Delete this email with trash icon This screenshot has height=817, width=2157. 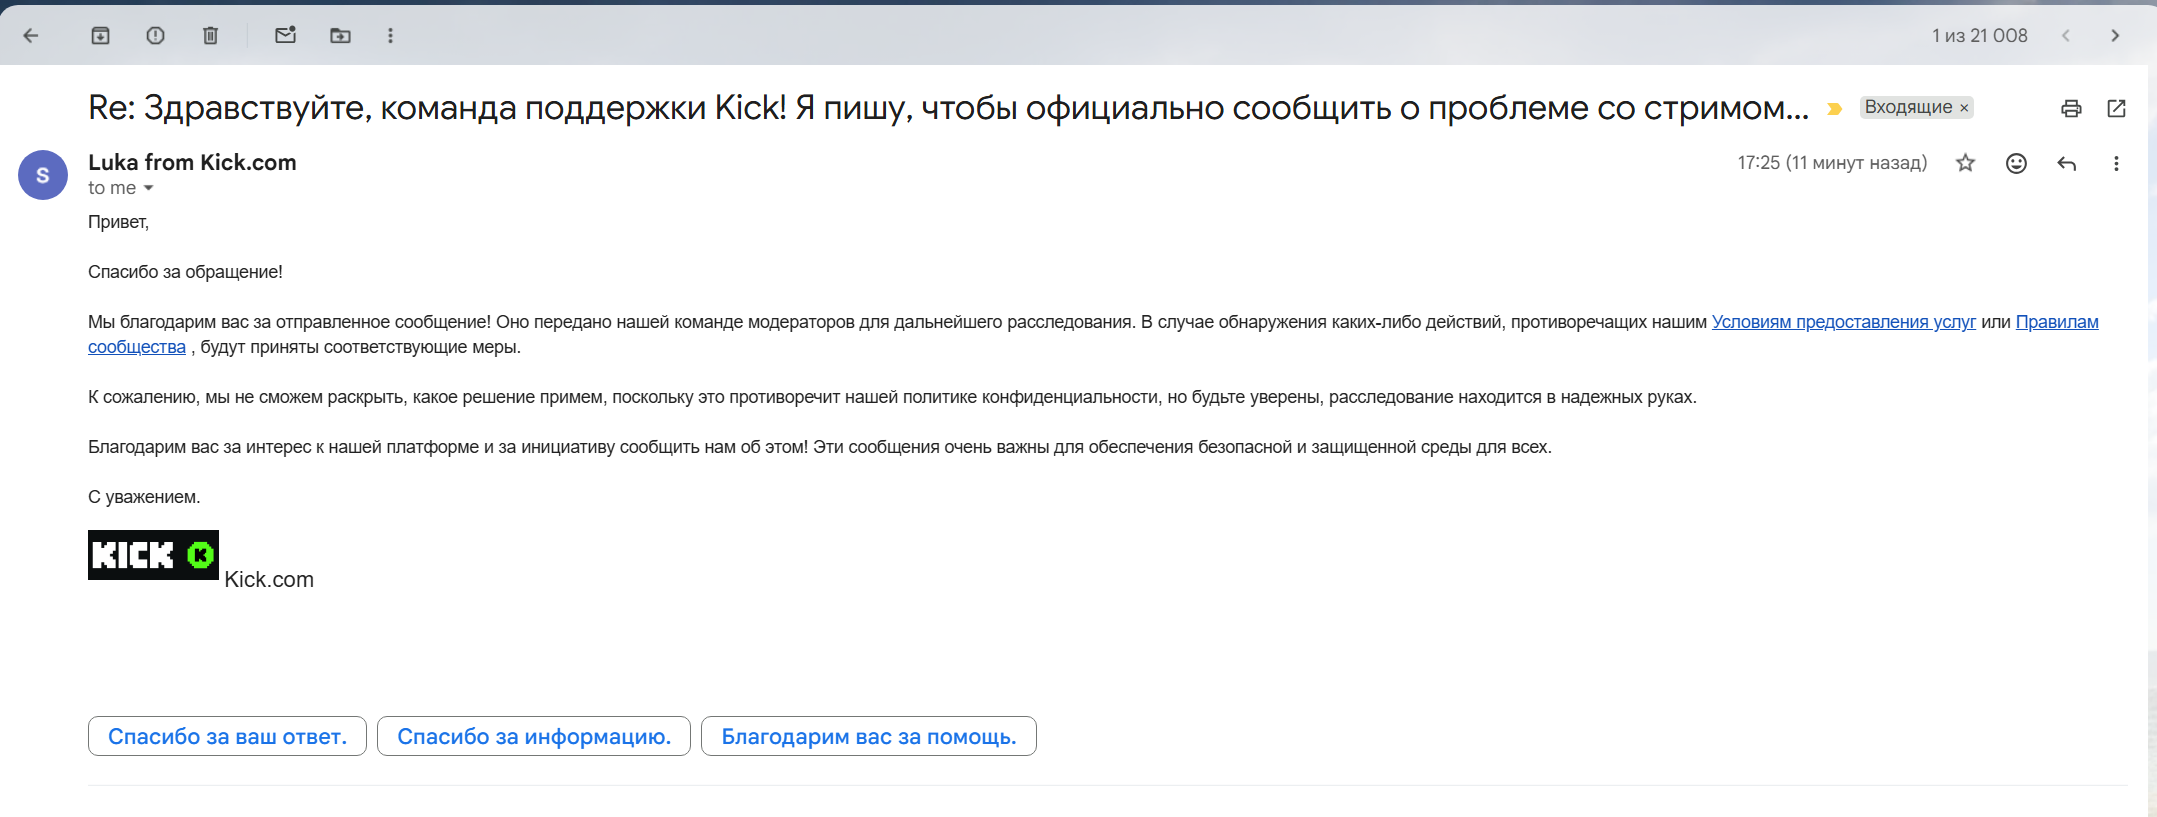click(x=210, y=36)
